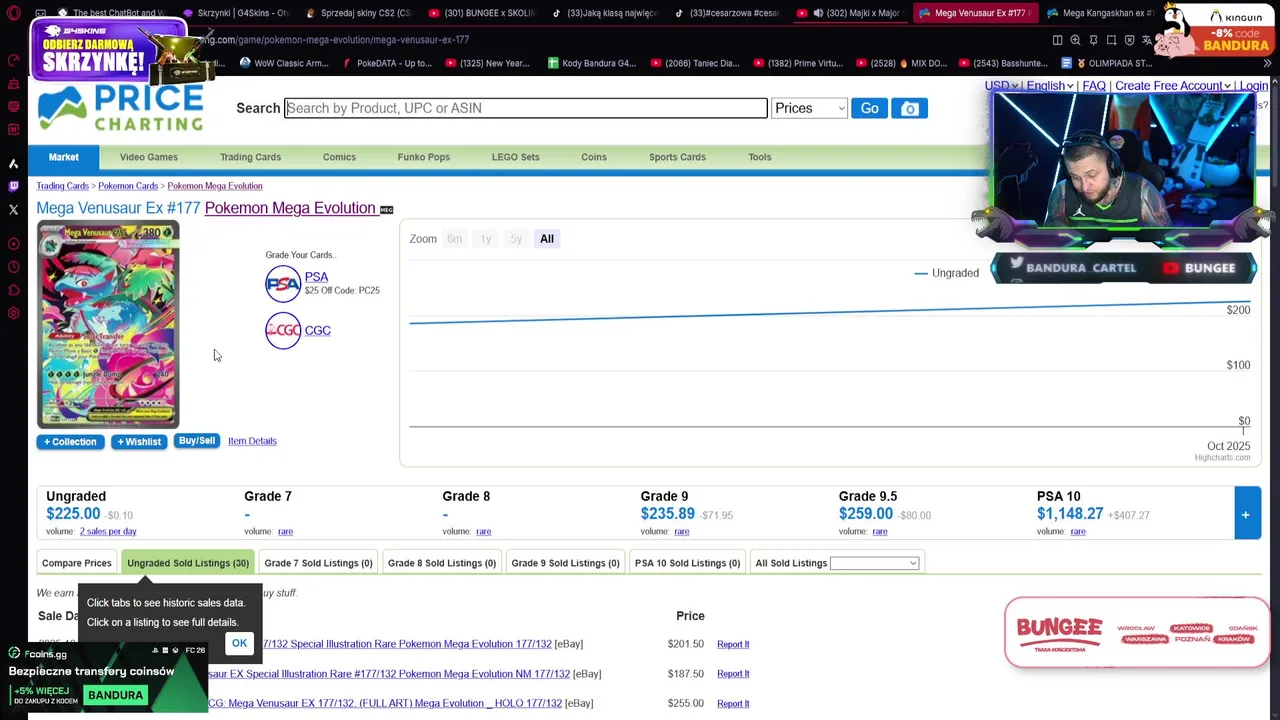This screenshot has width=1280, height=720.
Task: Click the CGC grading logo icon
Action: (x=283, y=330)
